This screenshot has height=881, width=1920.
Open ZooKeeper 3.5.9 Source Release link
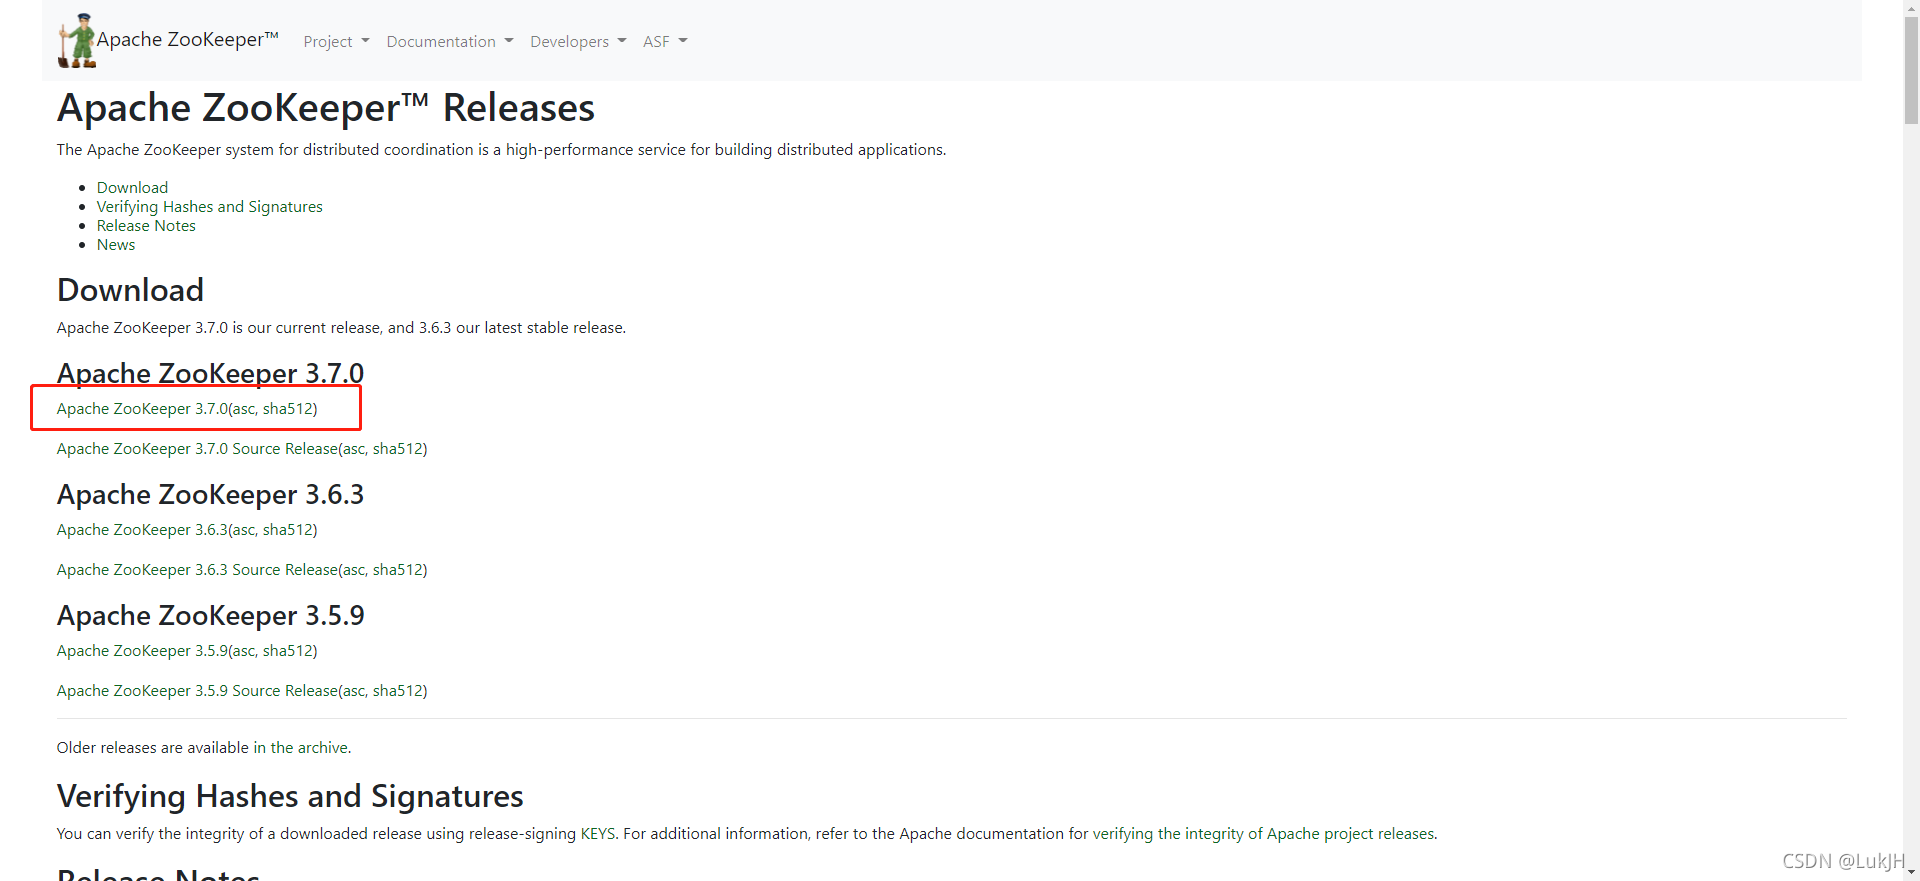(197, 690)
